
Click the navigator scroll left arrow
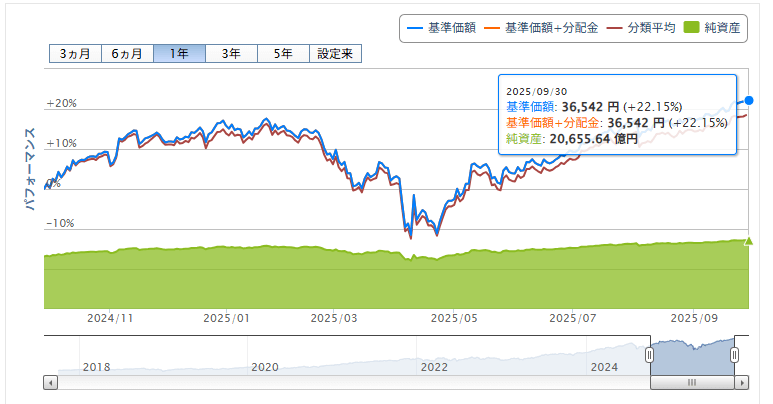pyautogui.click(x=50, y=382)
